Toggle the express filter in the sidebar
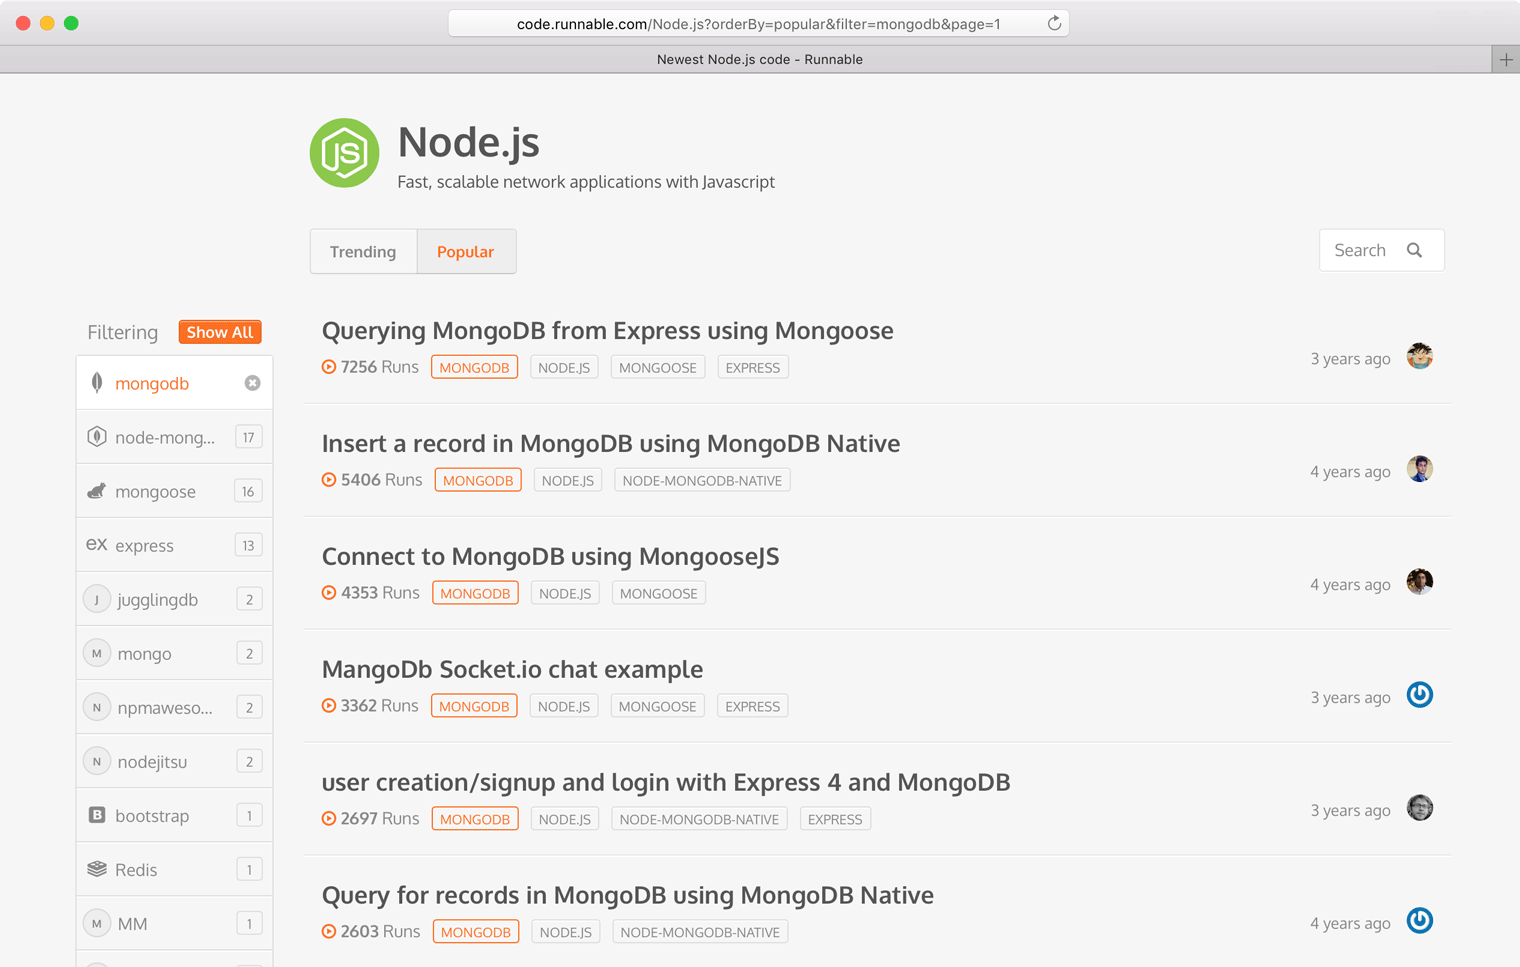Image resolution: width=1520 pixels, height=967 pixels. (144, 545)
